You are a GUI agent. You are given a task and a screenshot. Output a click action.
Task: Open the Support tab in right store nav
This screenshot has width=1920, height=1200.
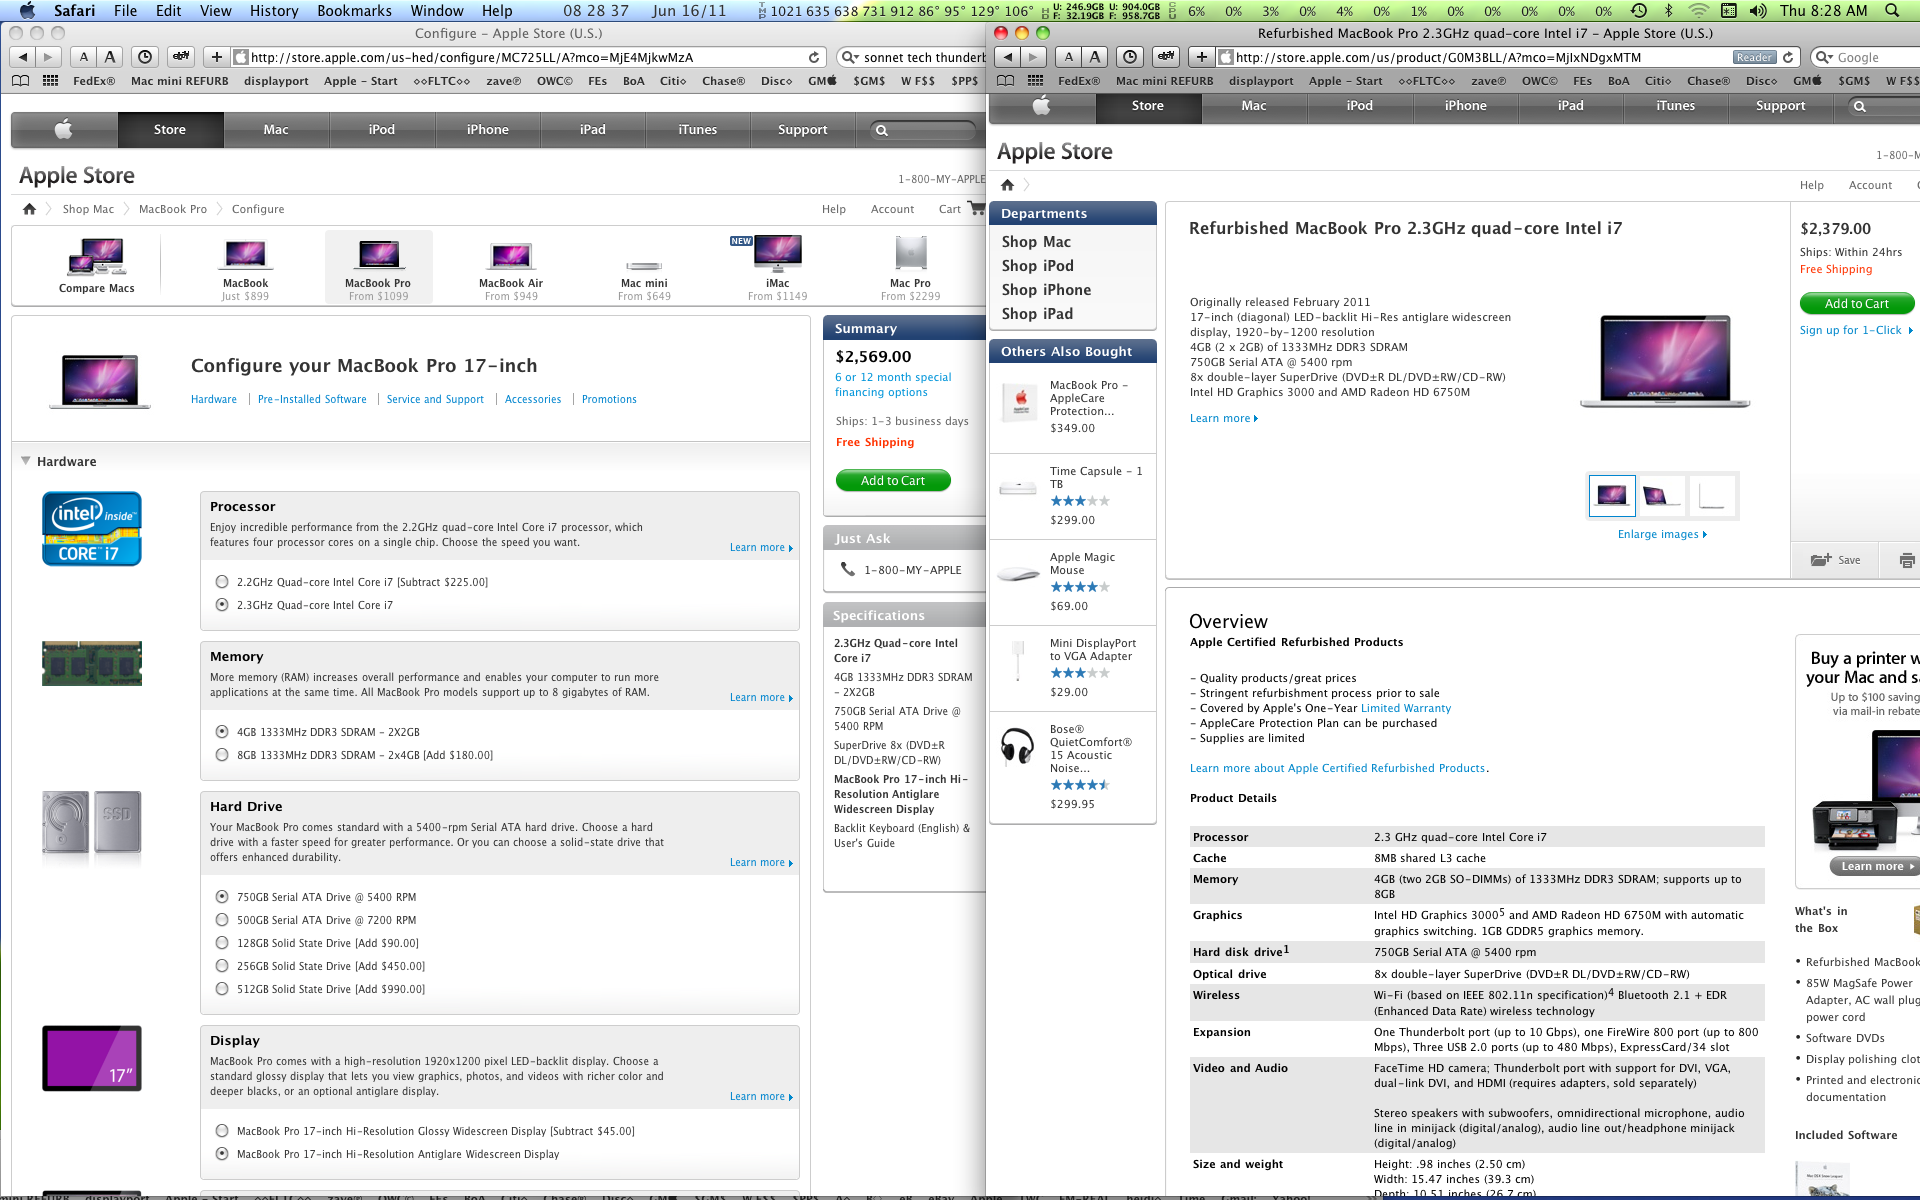pyautogui.click(x=1780, y=105)
